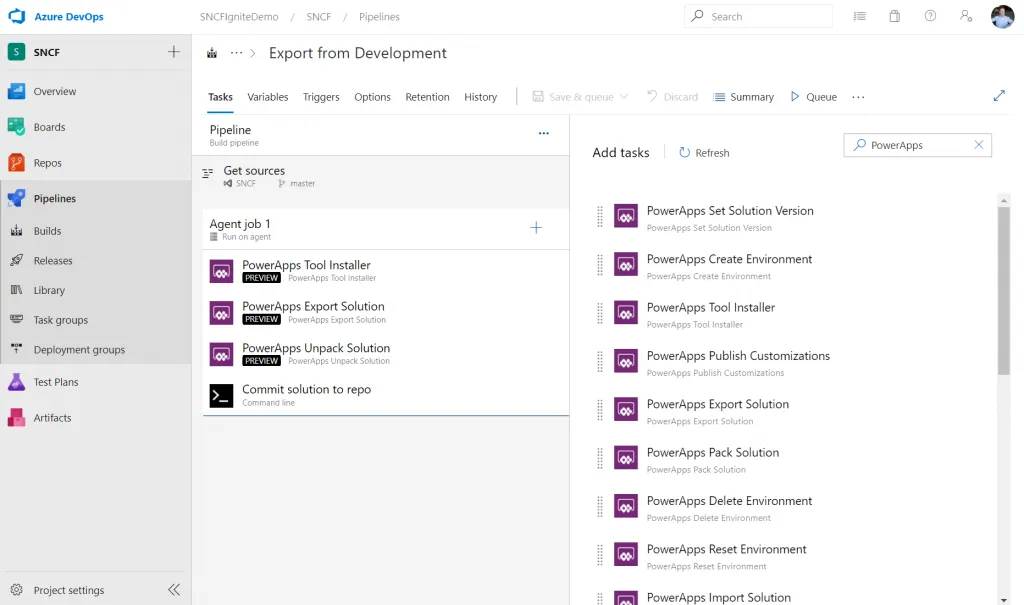Open the work items list icon in header

(859, 16)
